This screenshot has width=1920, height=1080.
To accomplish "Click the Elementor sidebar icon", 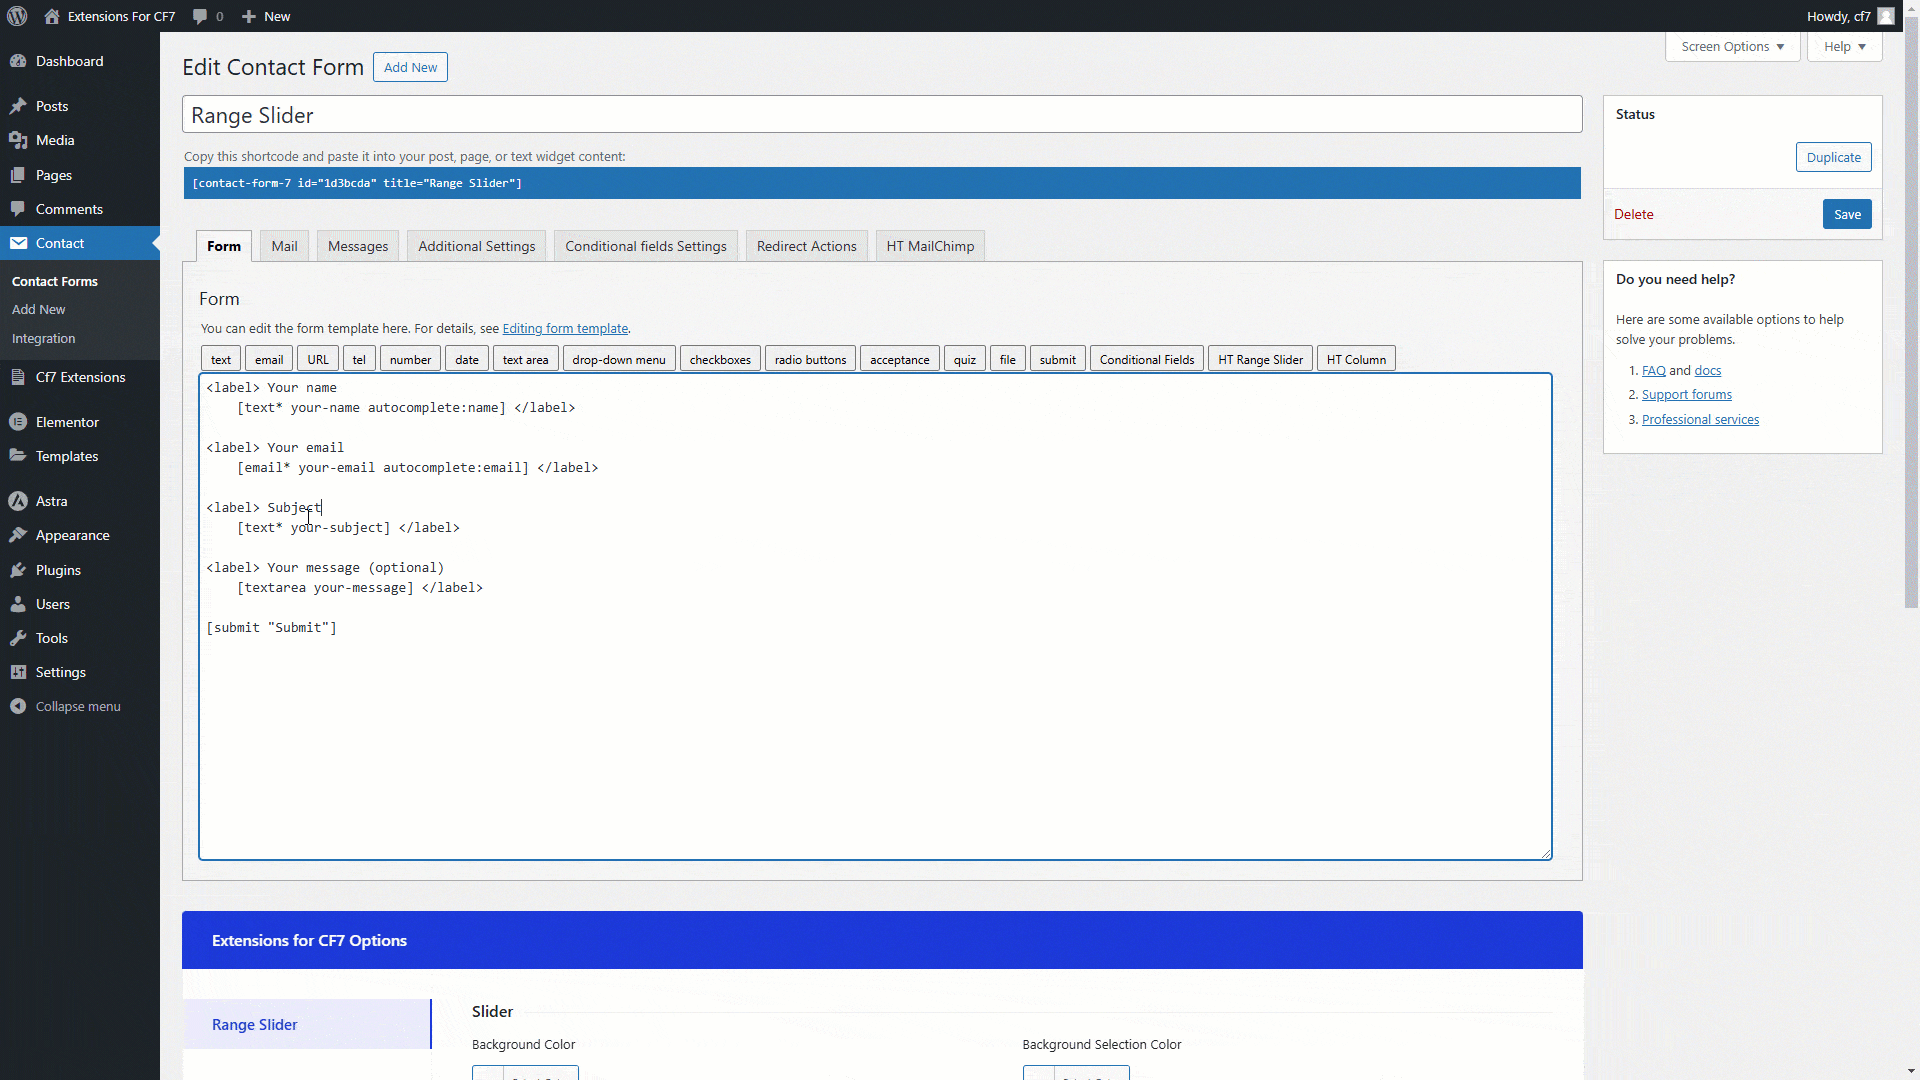I will (x=18, y=422).
